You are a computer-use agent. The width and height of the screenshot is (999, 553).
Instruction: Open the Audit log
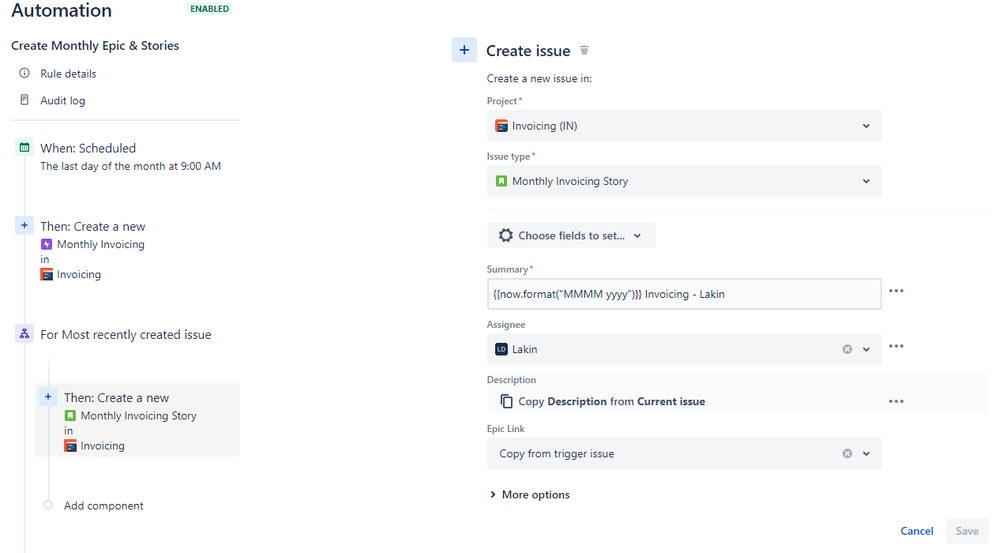(x=62, y=101)
